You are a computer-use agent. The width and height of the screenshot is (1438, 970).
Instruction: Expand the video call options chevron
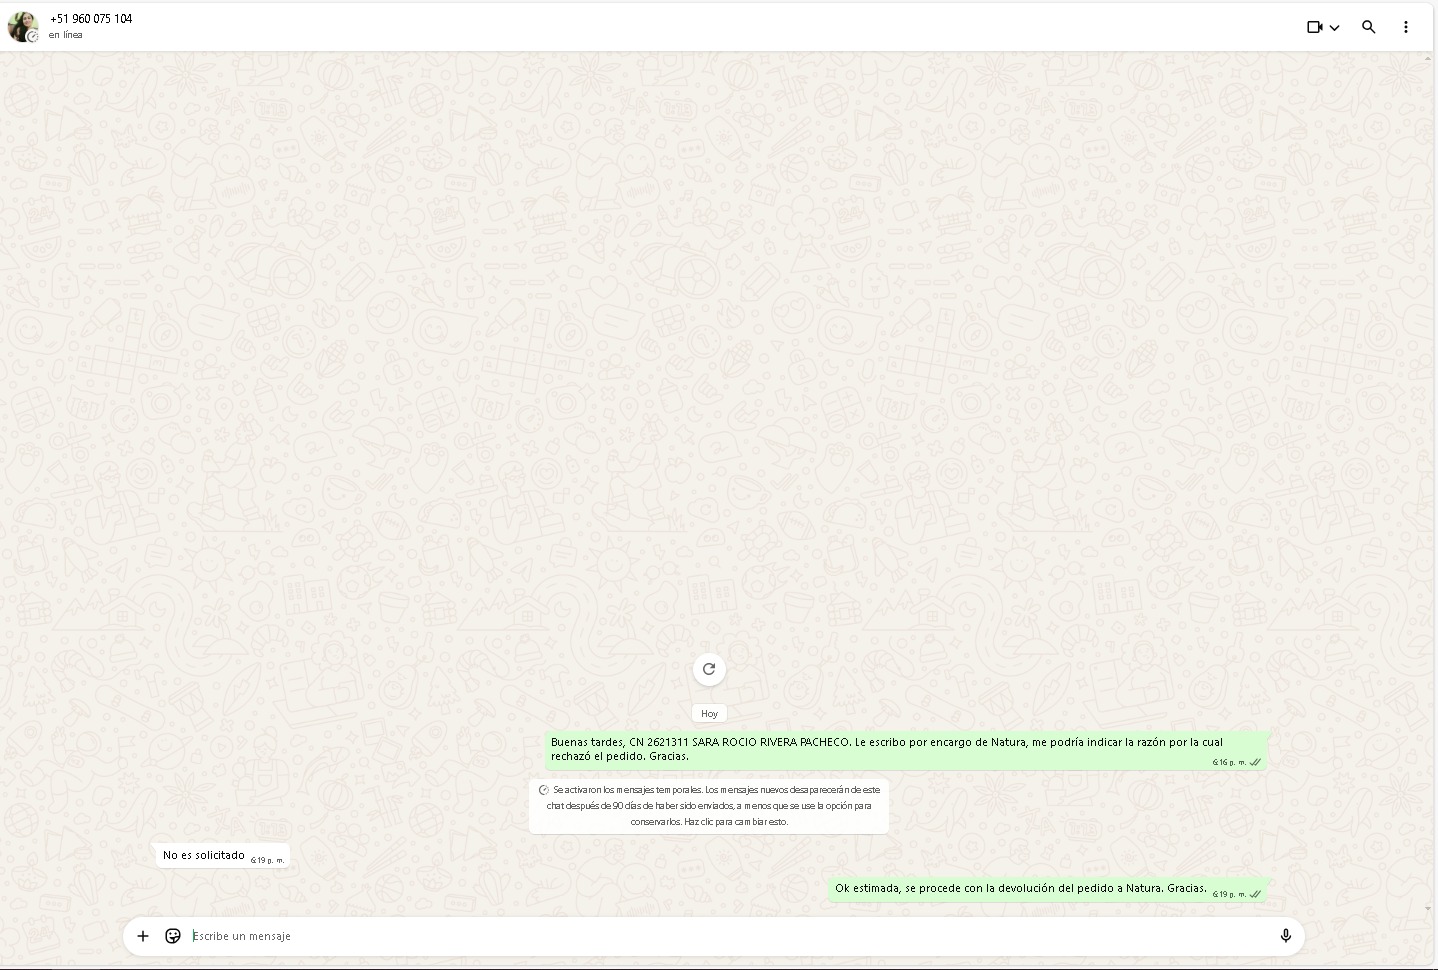coord(1335,28)
